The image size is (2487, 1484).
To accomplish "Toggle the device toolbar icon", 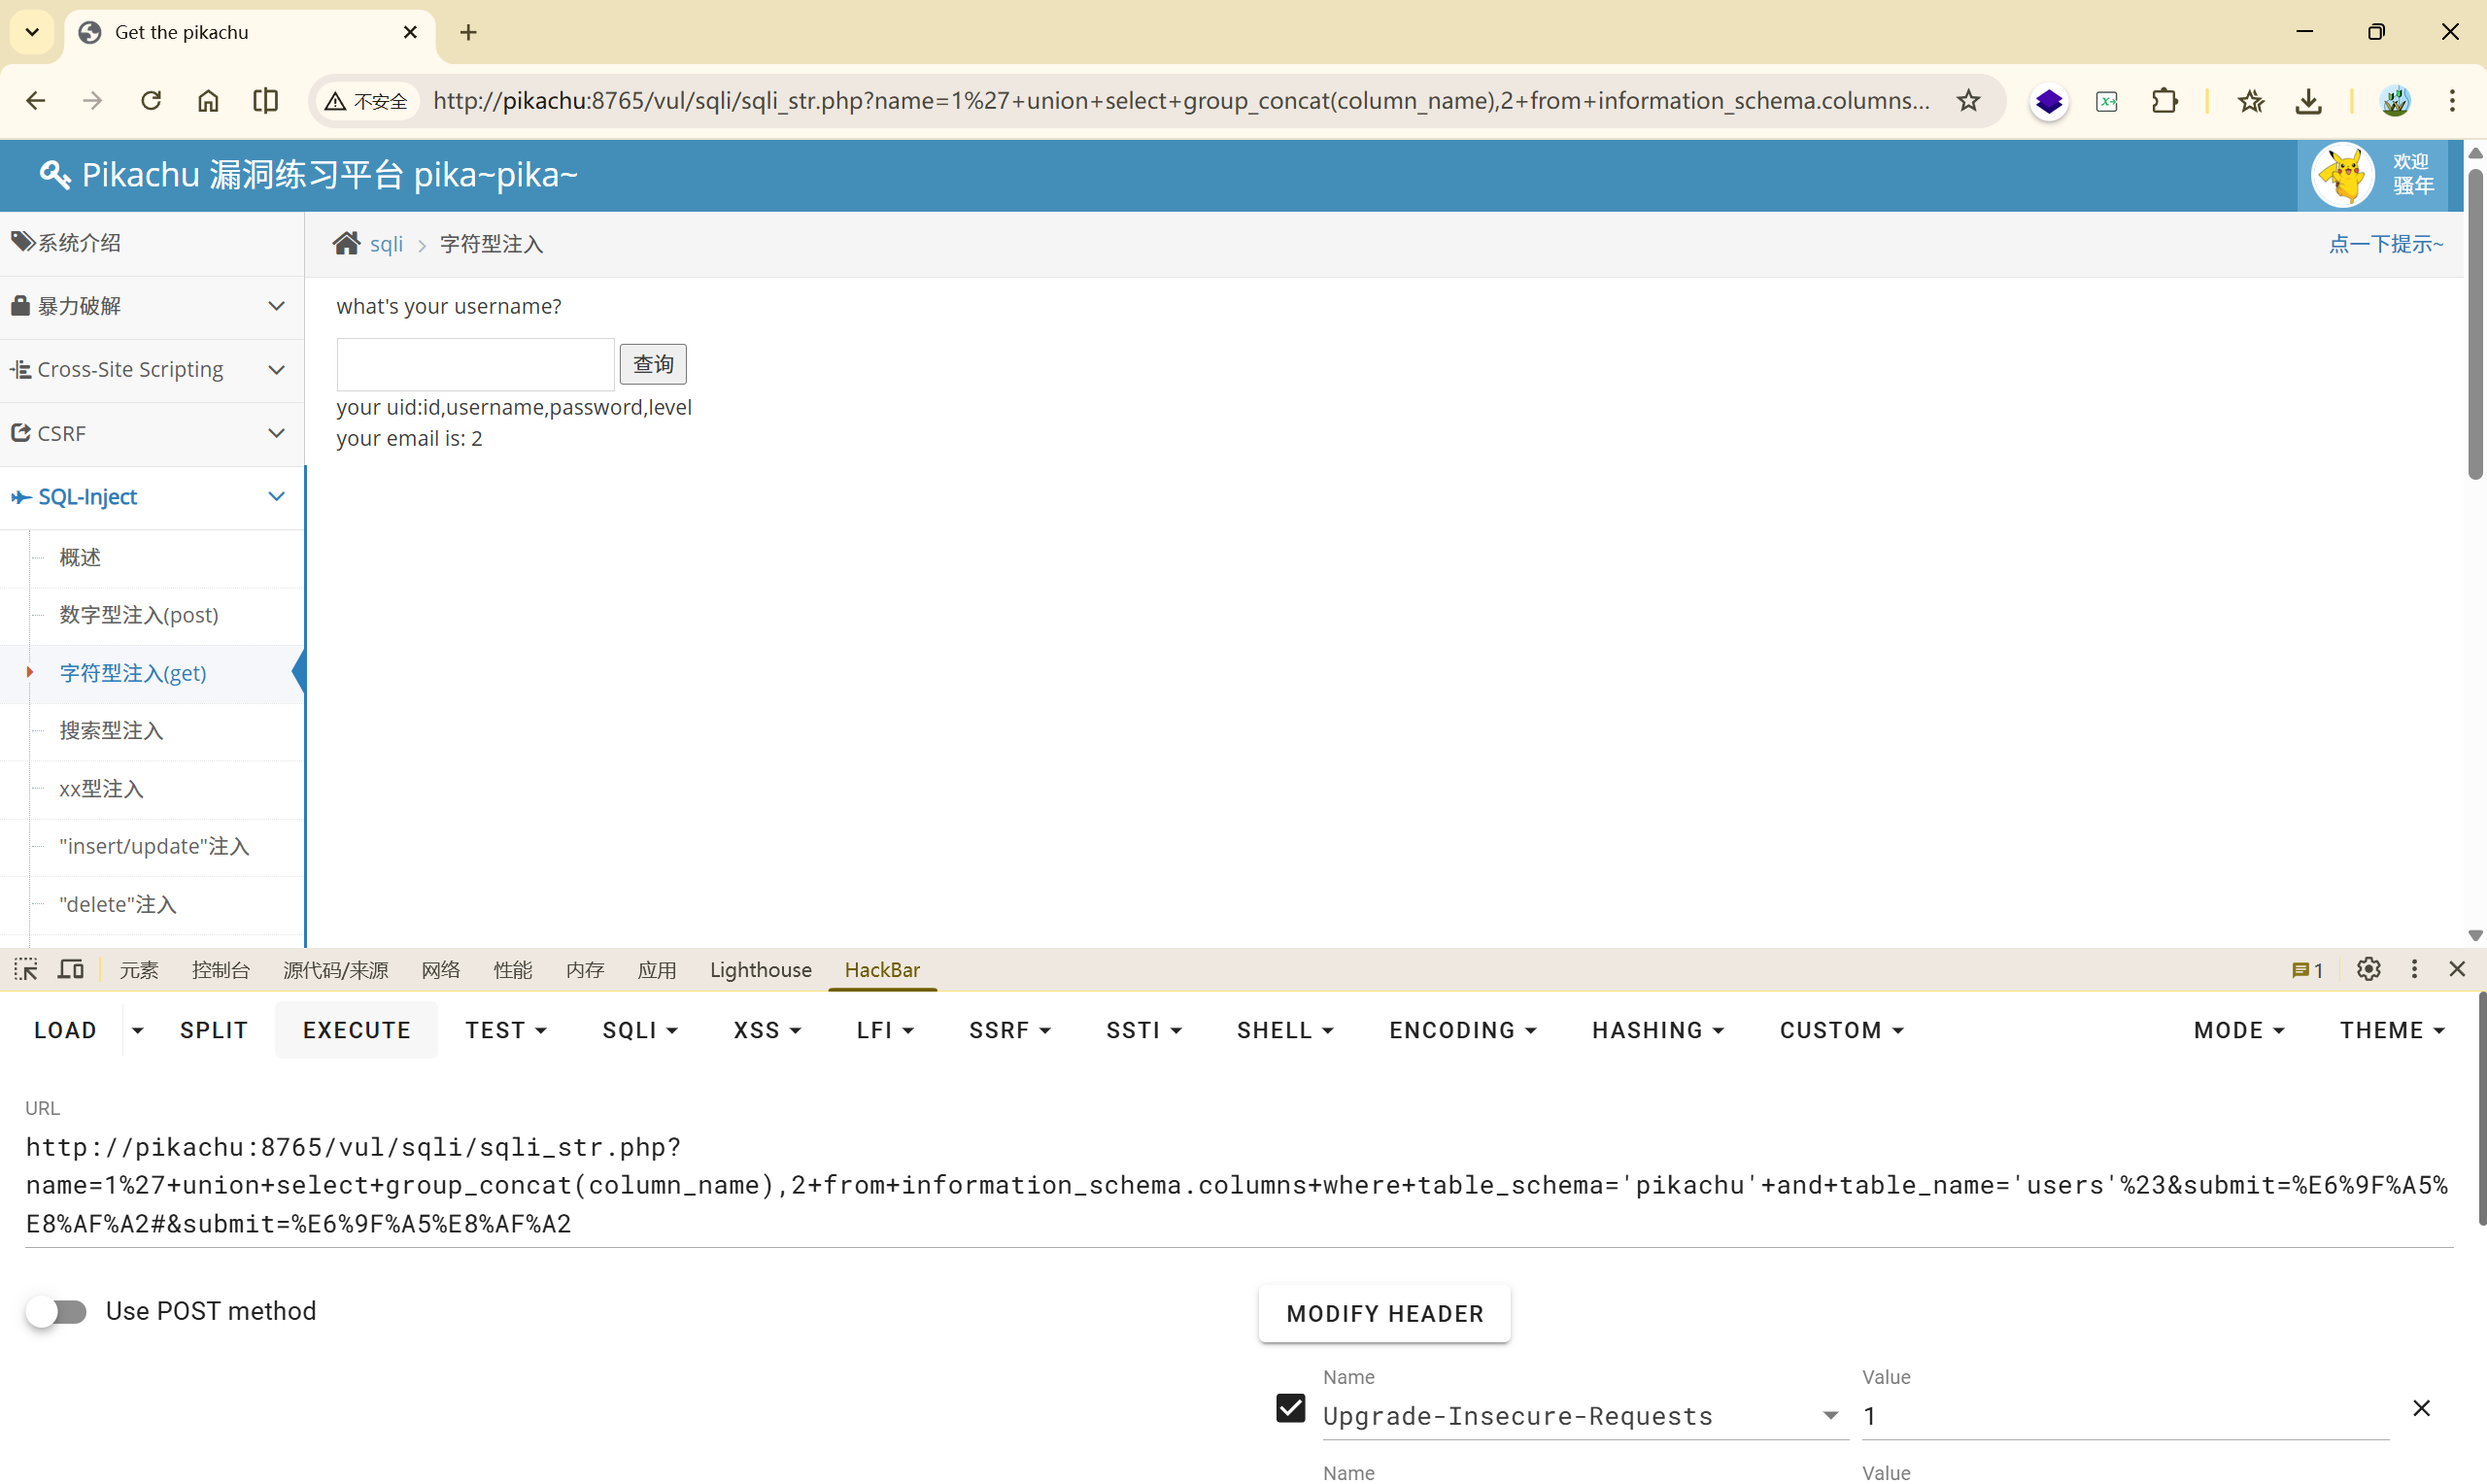I will (71, 969).
